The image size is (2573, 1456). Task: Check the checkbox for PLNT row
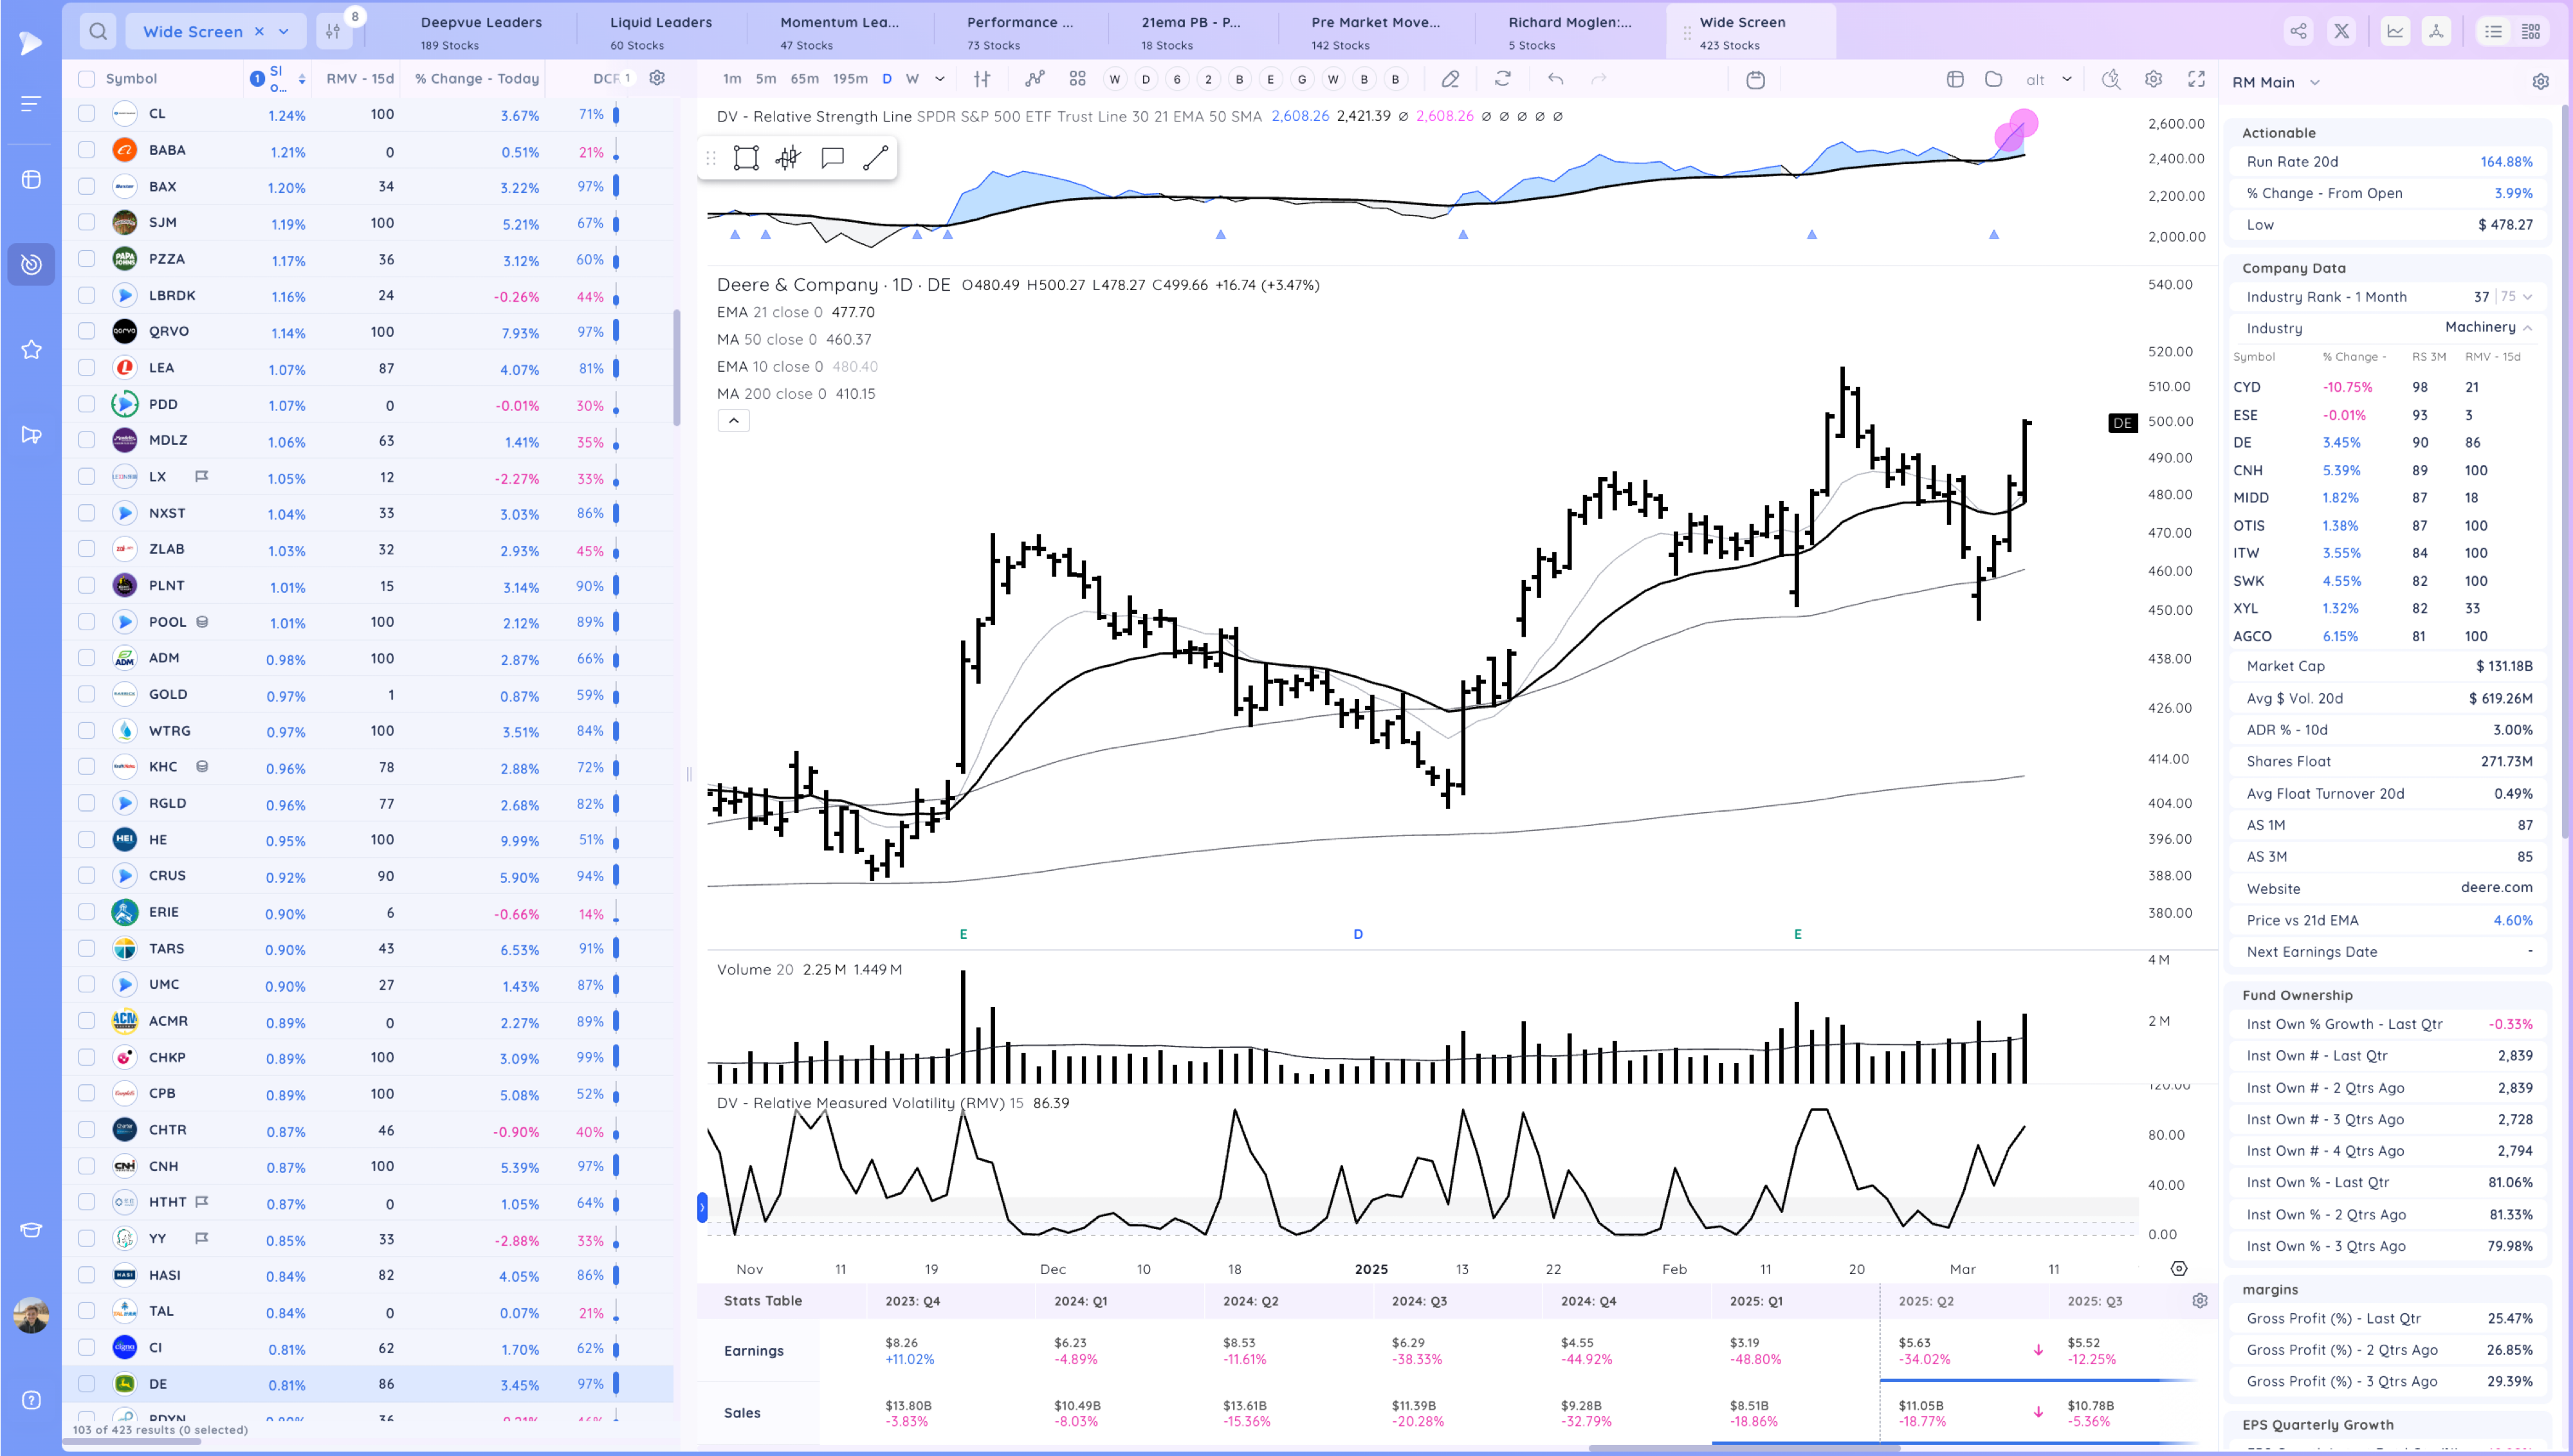pyautogui.click(x=87, y=585)
